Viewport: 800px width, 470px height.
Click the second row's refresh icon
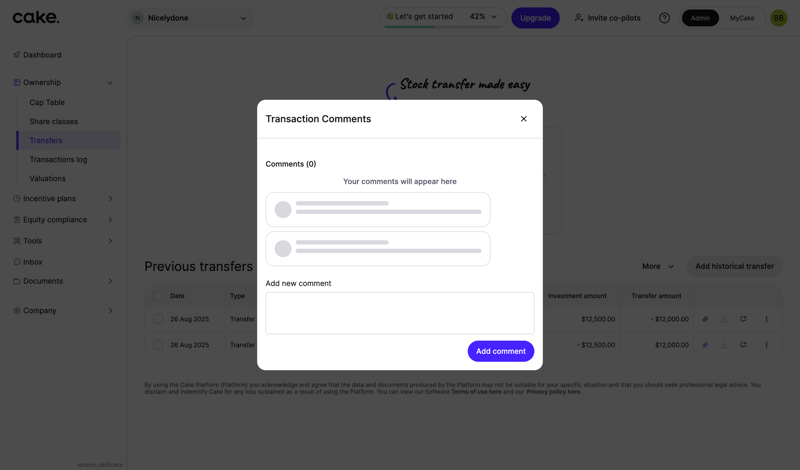tap(743, 345)
